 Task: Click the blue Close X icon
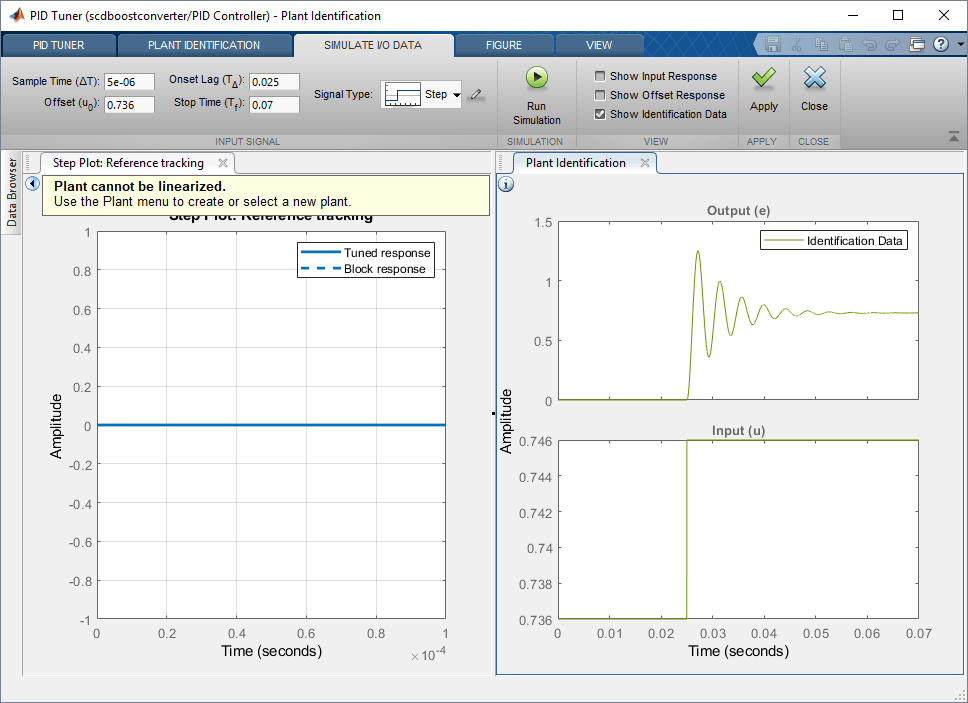[x=814, y=78]
